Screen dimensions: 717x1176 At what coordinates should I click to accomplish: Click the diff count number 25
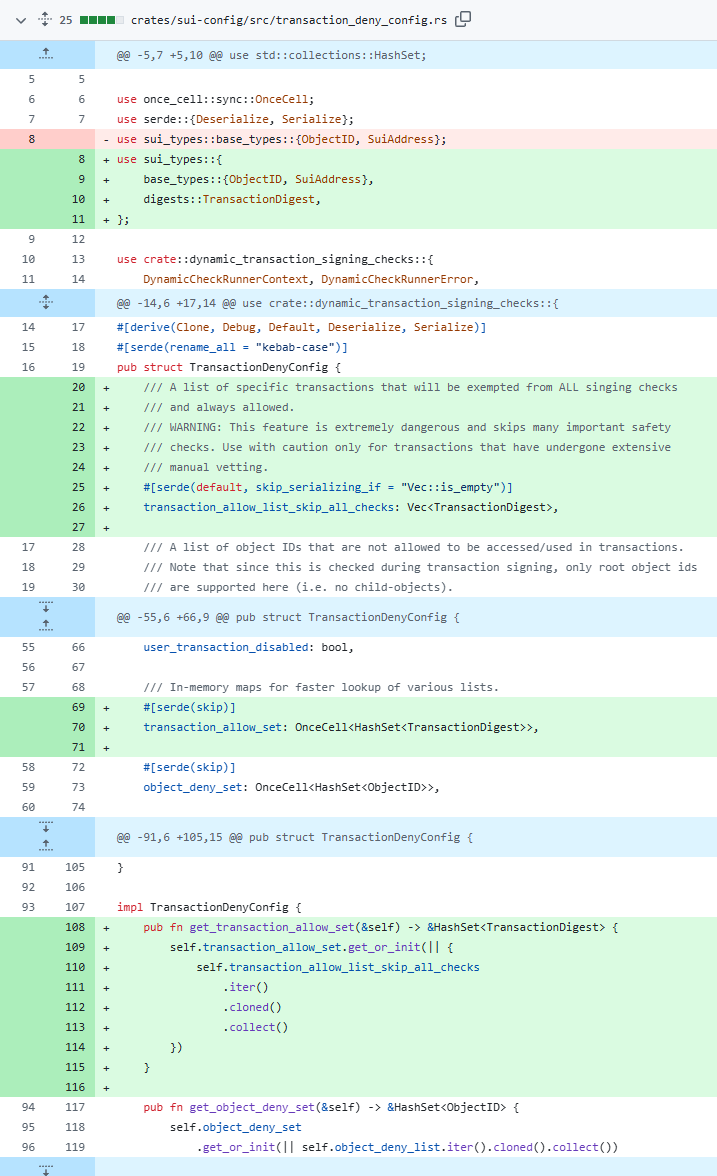point(66,20)
